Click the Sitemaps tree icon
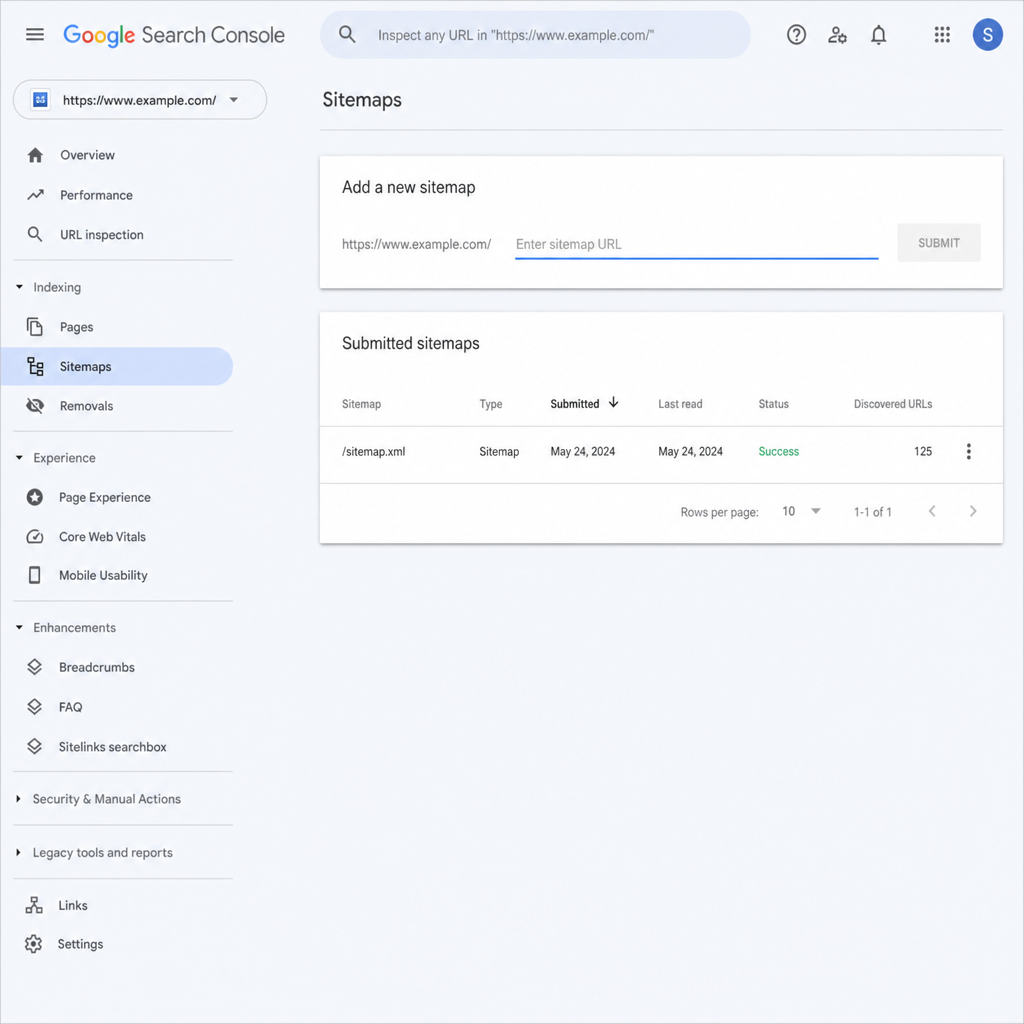The width and height of the screenshot is (1024, 1024). point(35,366)
